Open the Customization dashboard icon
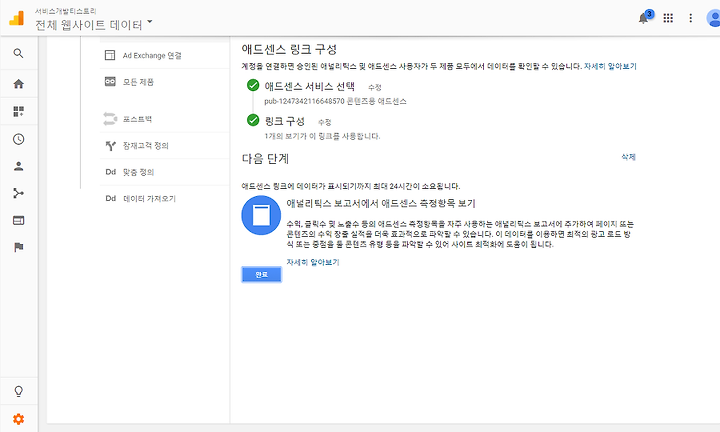This screenshot has width=720, height=432. [18, 111]
